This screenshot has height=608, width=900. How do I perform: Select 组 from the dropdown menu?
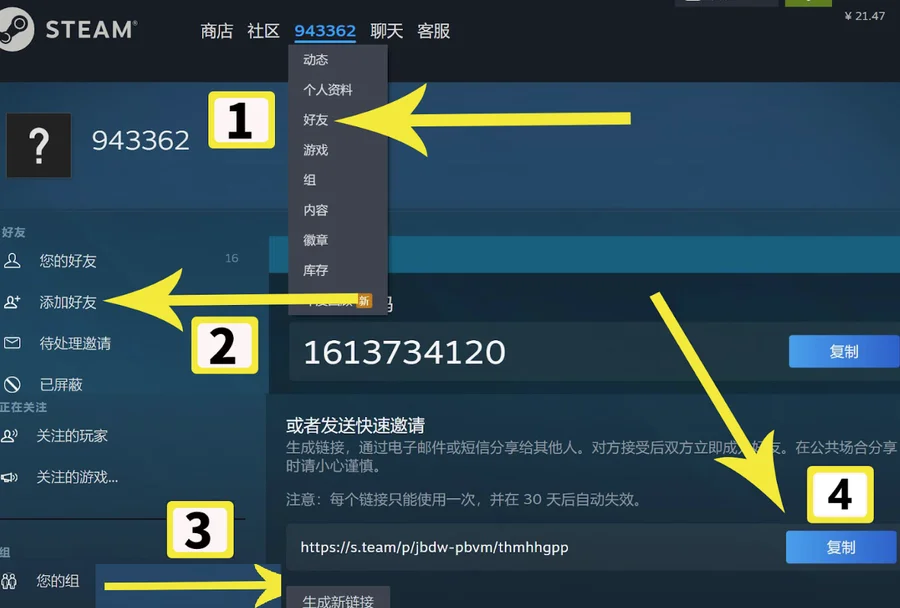[x=310, y=180]
